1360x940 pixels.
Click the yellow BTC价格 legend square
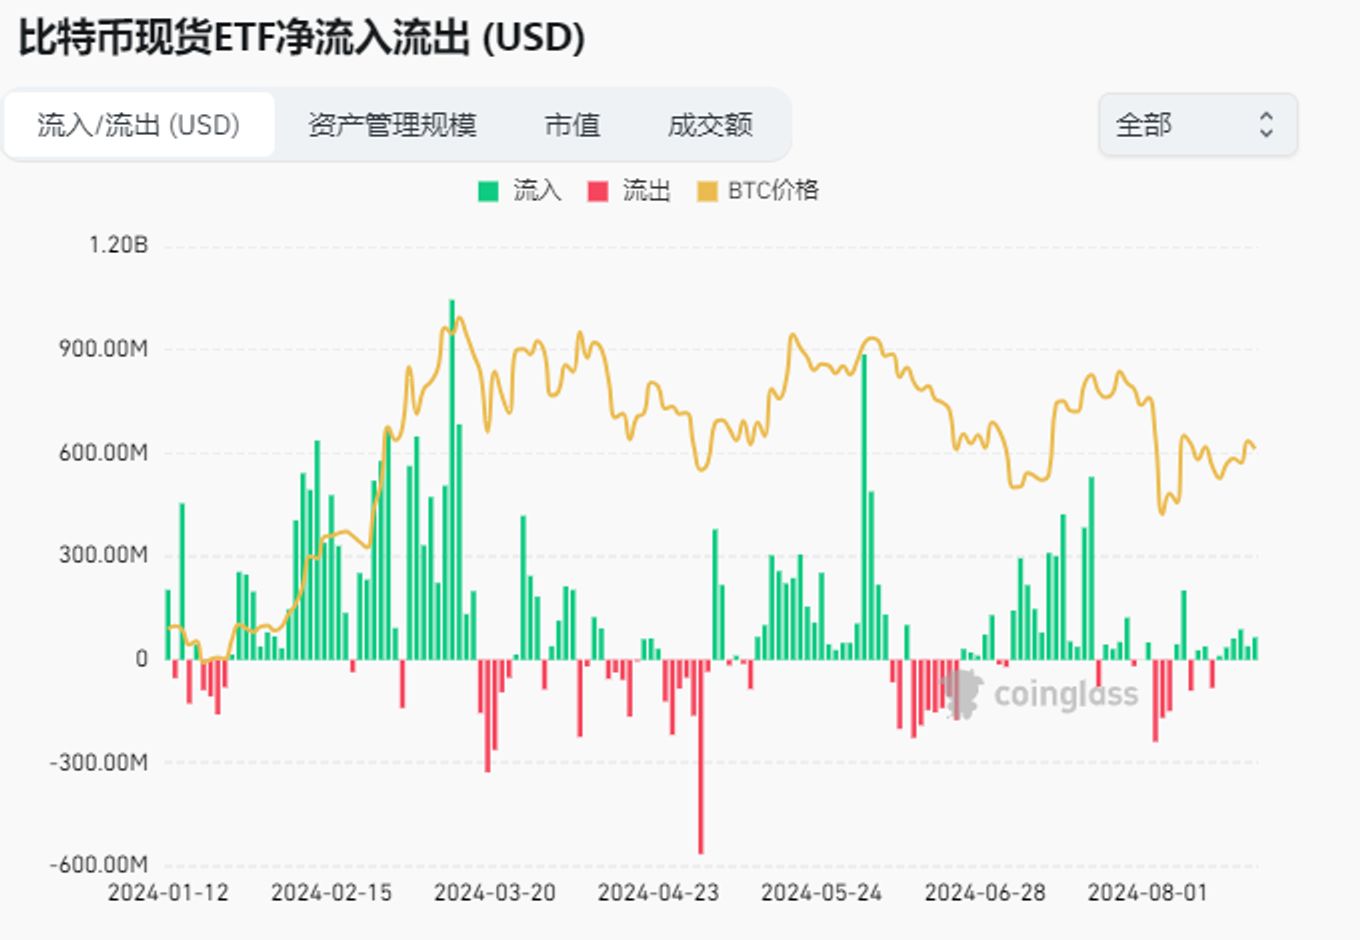(x=707, y=188)
